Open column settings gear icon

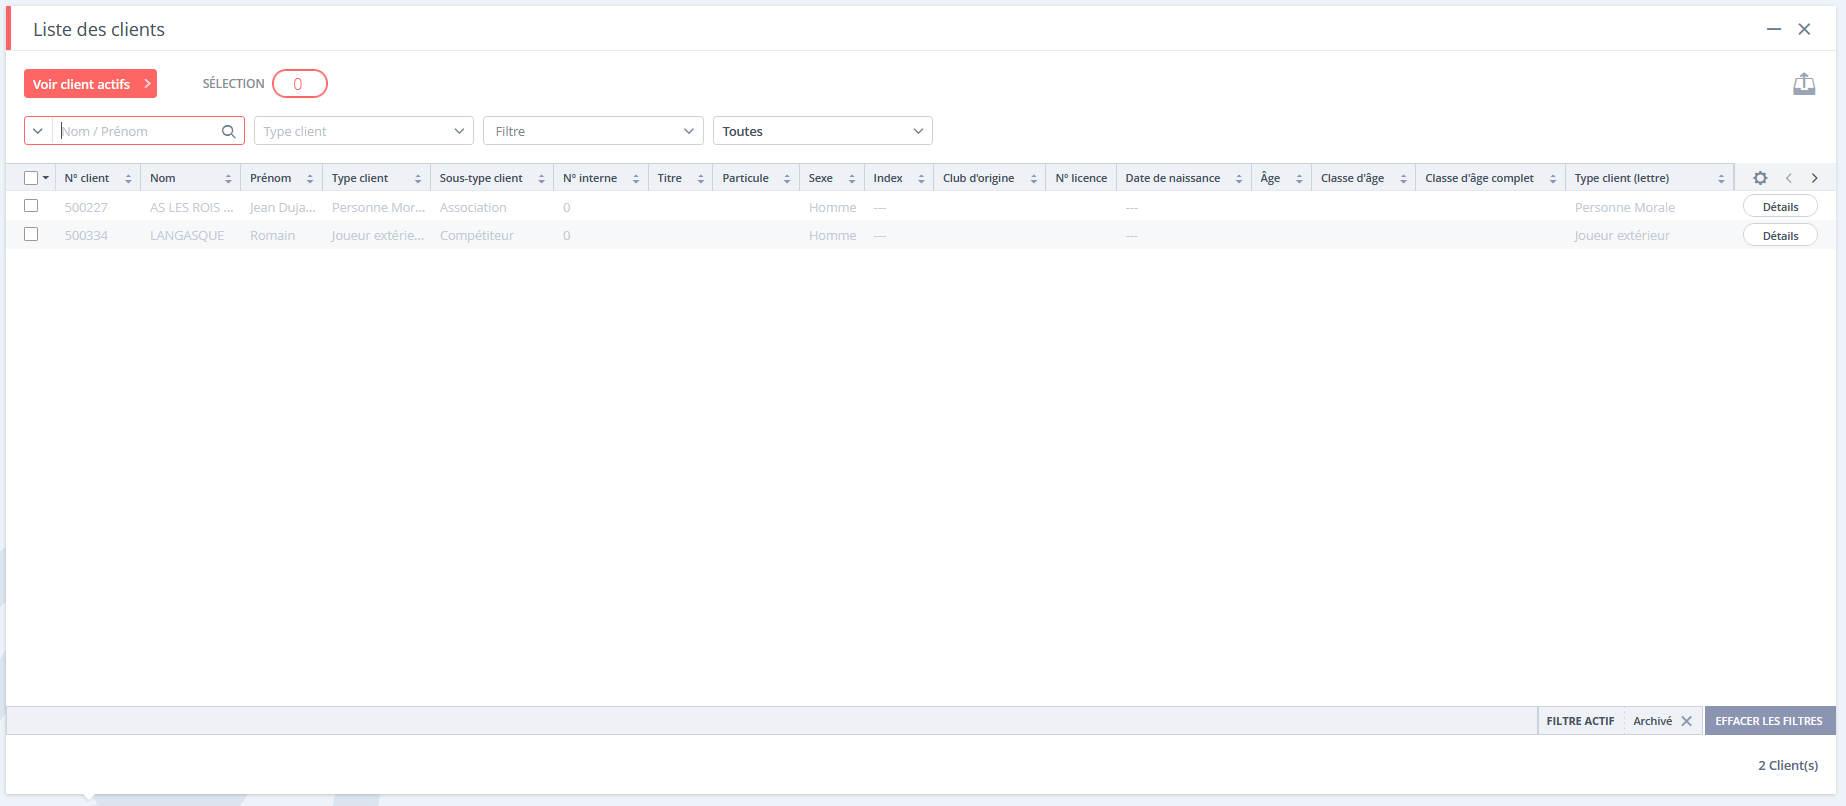click(x=1760, y=178)
